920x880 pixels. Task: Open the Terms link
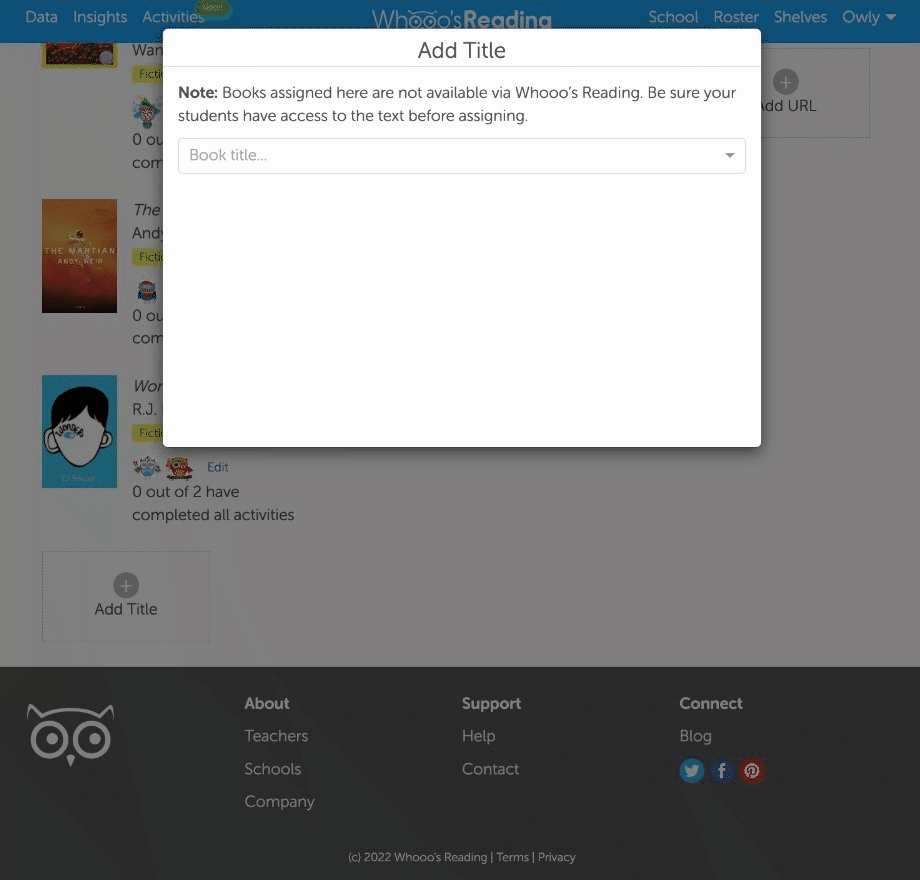click(512, 857)
